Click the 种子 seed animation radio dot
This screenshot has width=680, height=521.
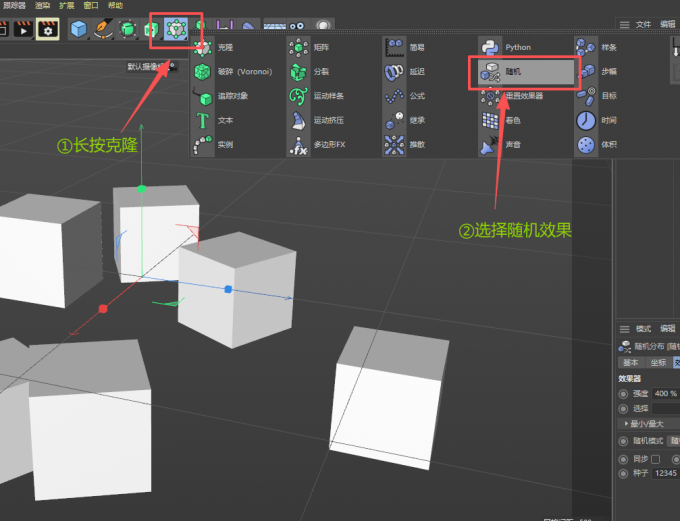pos(623,473)
